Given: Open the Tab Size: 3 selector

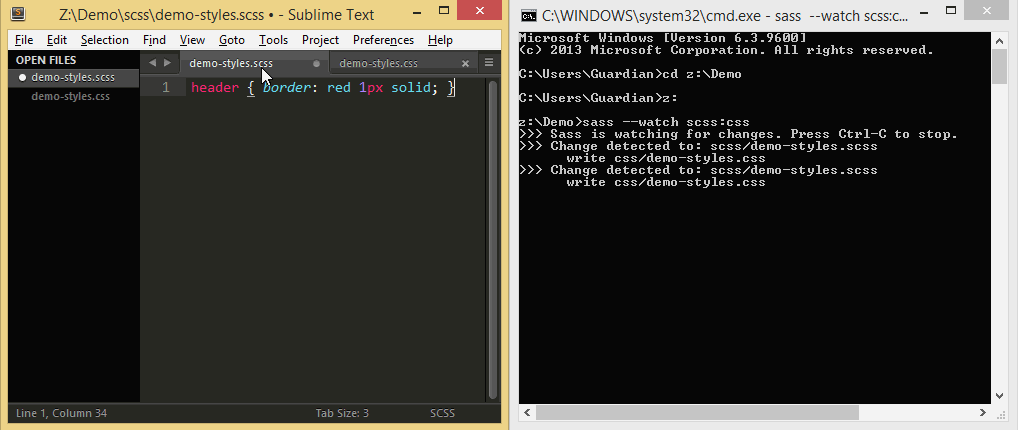Looking at the screenshot, I should coord(342,413).
